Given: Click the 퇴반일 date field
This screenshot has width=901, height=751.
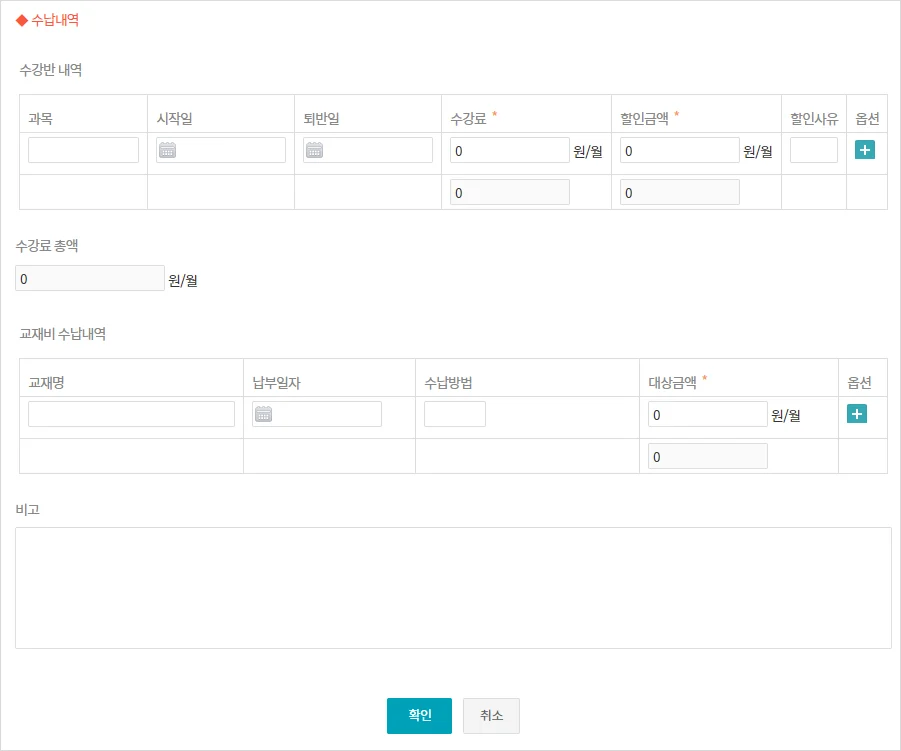Looking at the screenshot, I should tap(378, 151).
